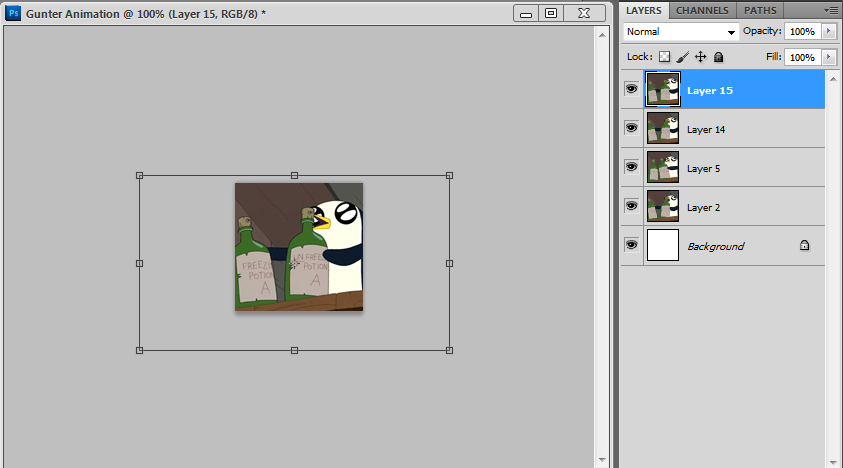Click the bottom-right transform handle
The width and height of the screenshot is (843, 468).
(449, 350)
